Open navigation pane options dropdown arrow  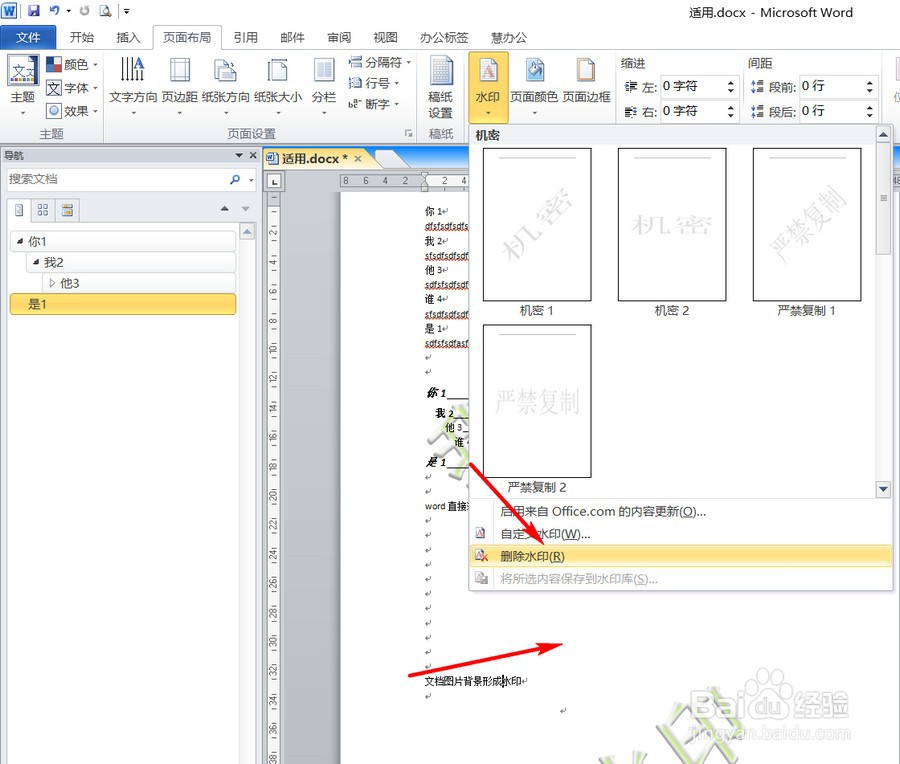239,155
